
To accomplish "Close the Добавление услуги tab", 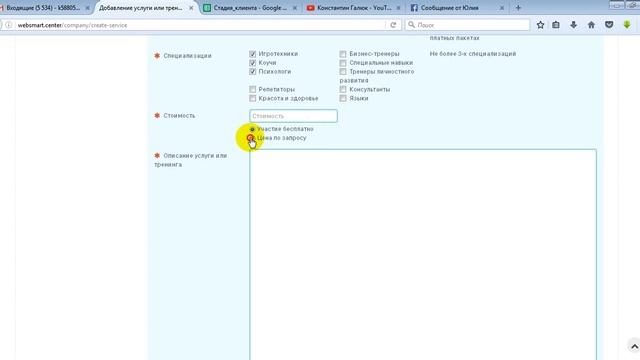I will point(191,8).
